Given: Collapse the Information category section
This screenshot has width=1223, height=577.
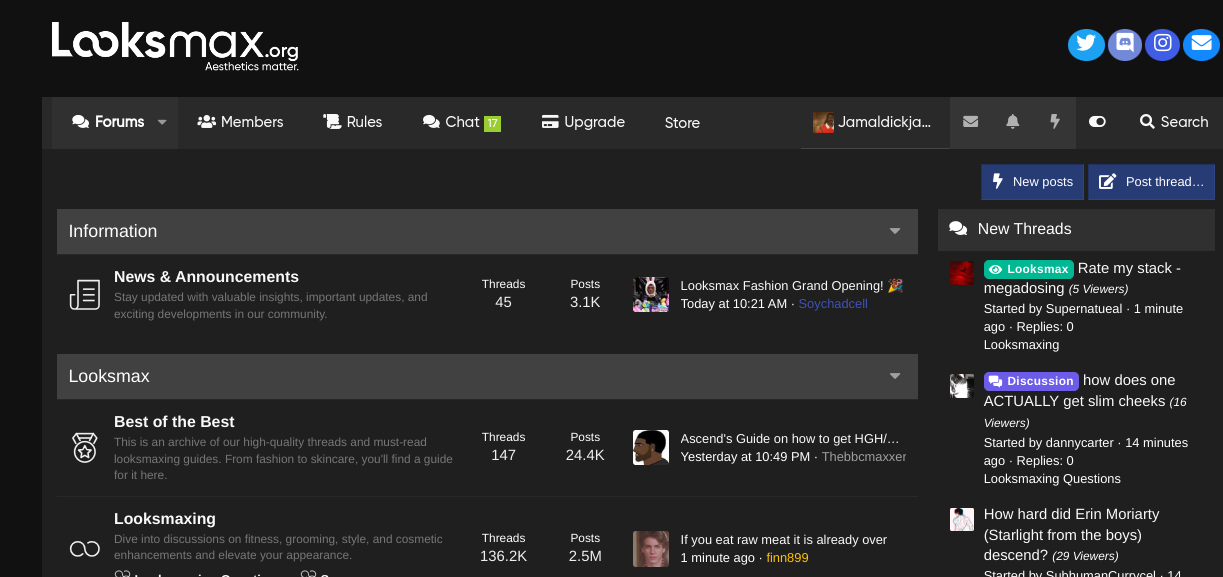Looking at the screenshot, I should pyautogui.click(x=895, y=231).
